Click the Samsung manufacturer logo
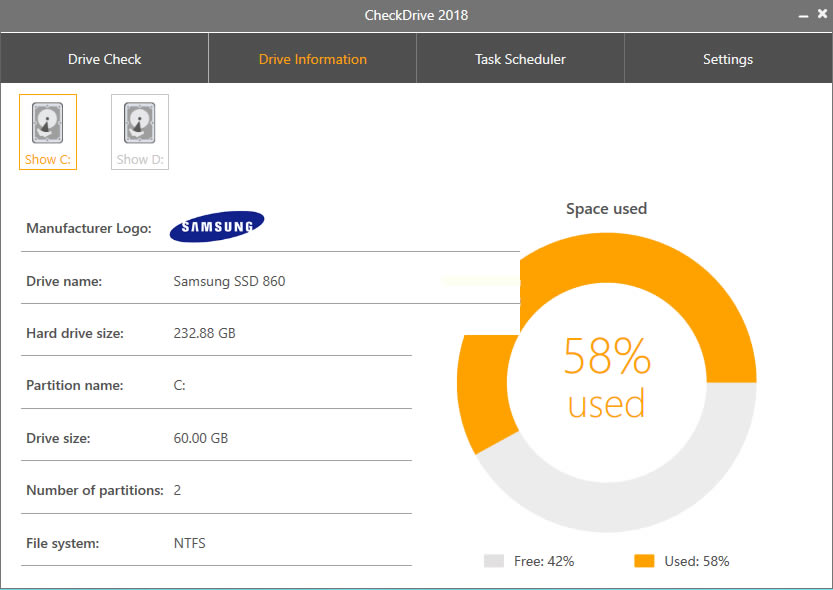833x590 pixels. tap(217, 227)
